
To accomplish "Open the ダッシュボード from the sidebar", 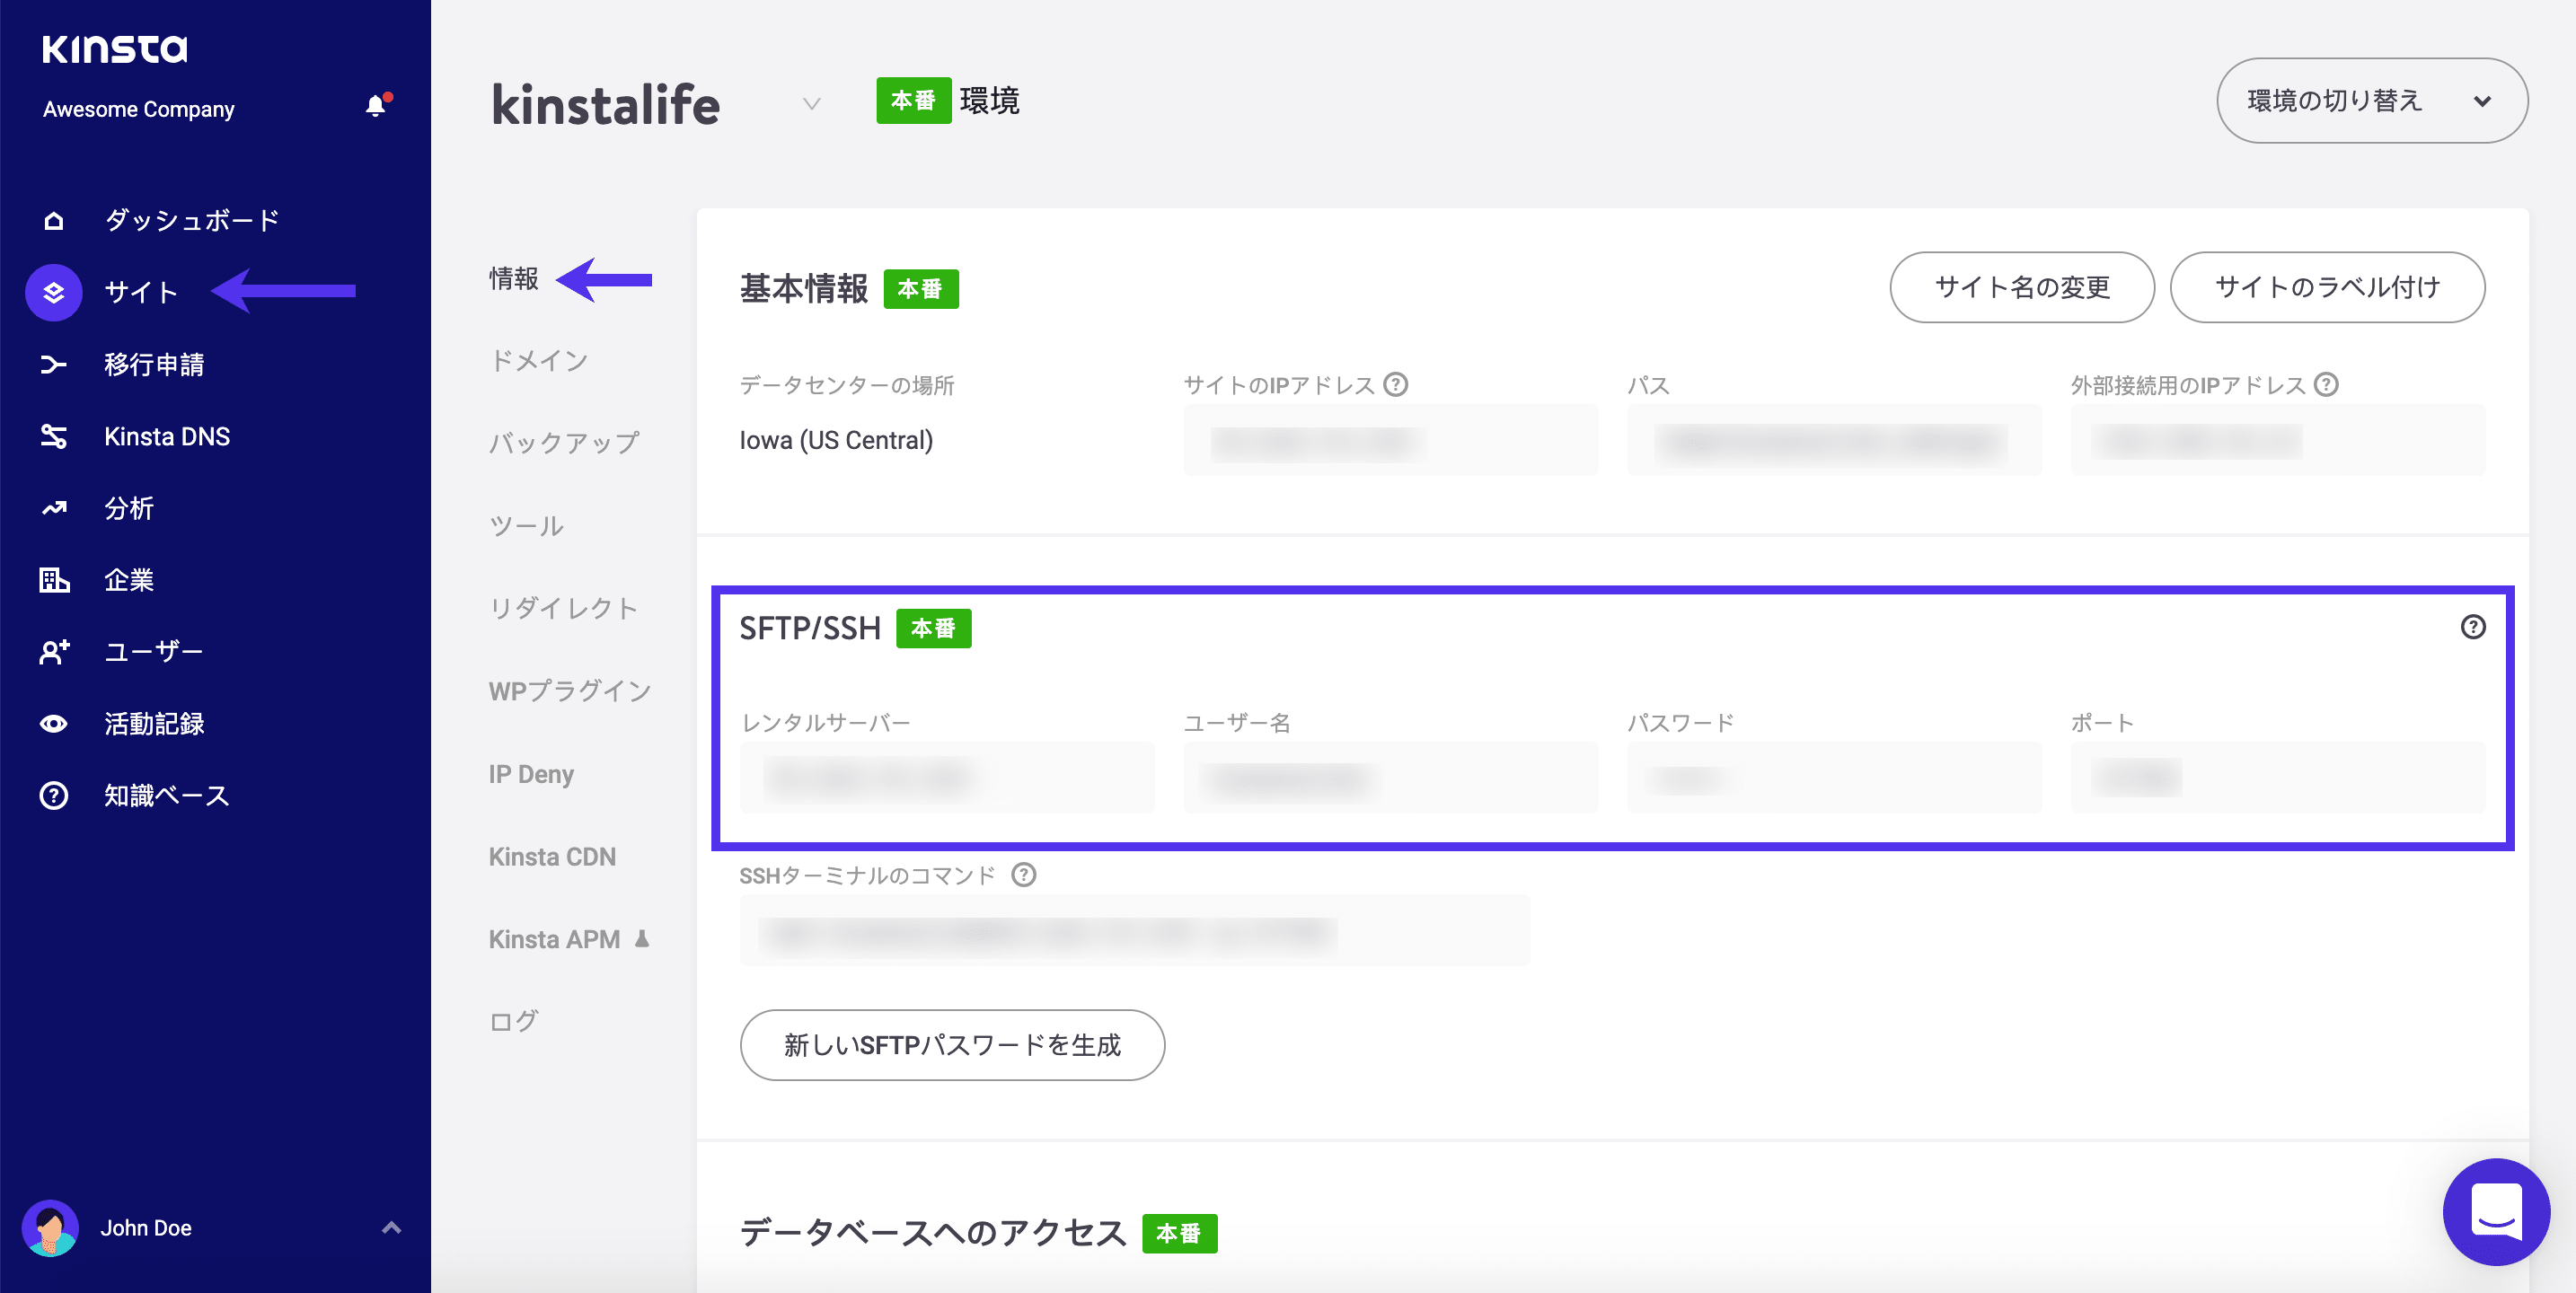I will click(x=190, y=219).
